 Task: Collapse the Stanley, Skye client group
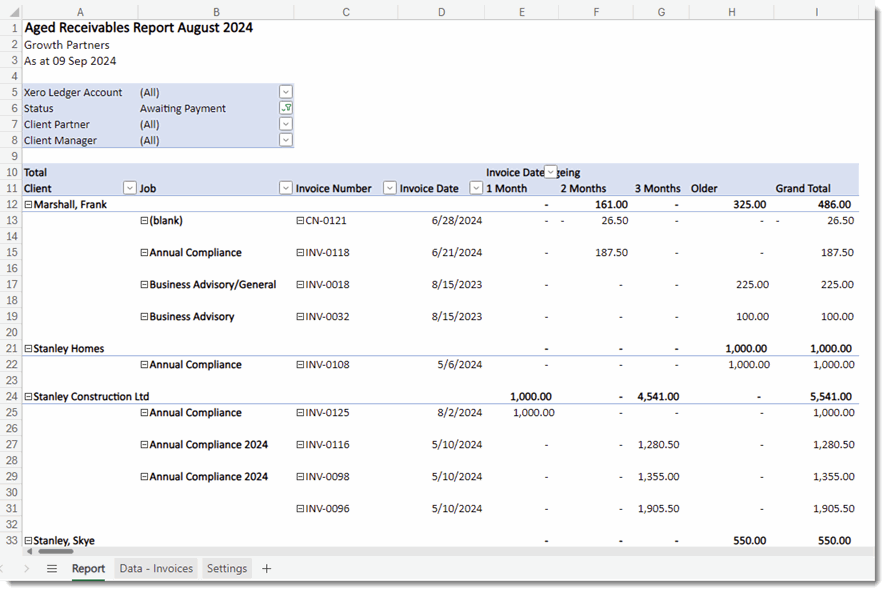click(x=28, y=540)
